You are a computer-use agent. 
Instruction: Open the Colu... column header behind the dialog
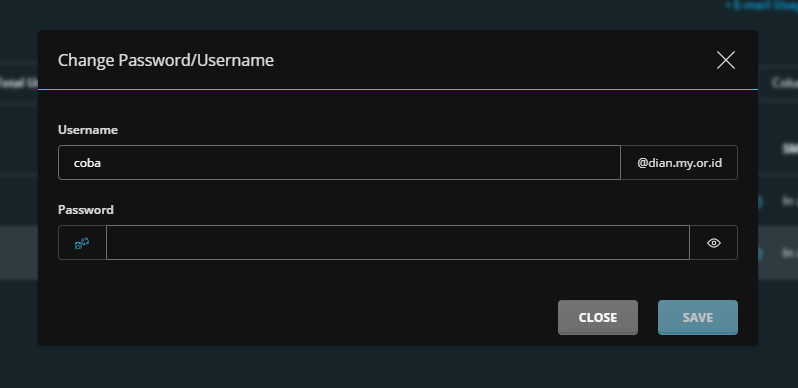point(785,82)
